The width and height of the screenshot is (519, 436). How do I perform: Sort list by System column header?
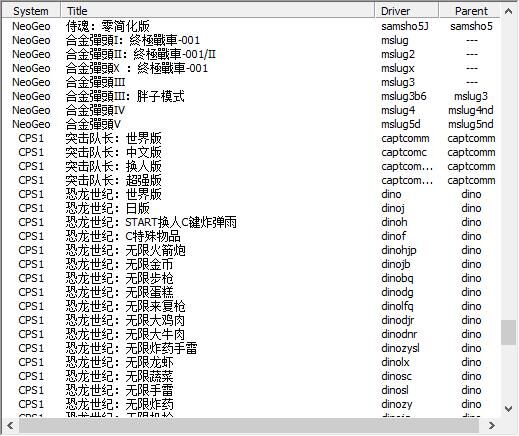[x=31, y=11]
